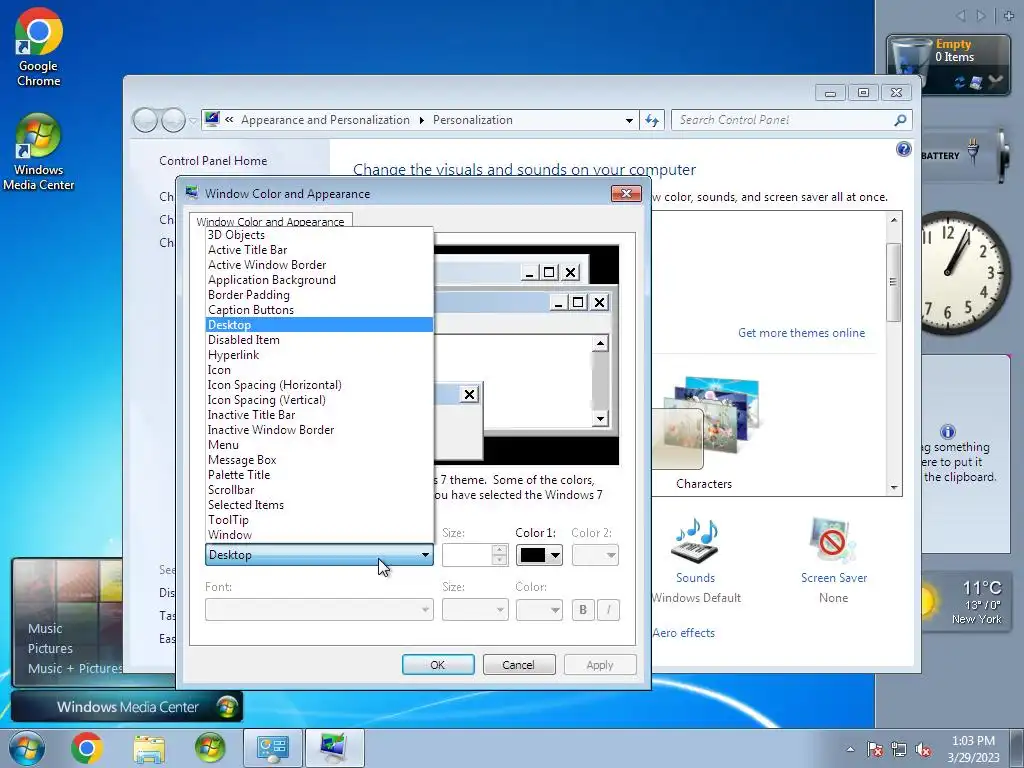
Task: Switch to Control Panel taskbar item
Action: tap(272, 748)
